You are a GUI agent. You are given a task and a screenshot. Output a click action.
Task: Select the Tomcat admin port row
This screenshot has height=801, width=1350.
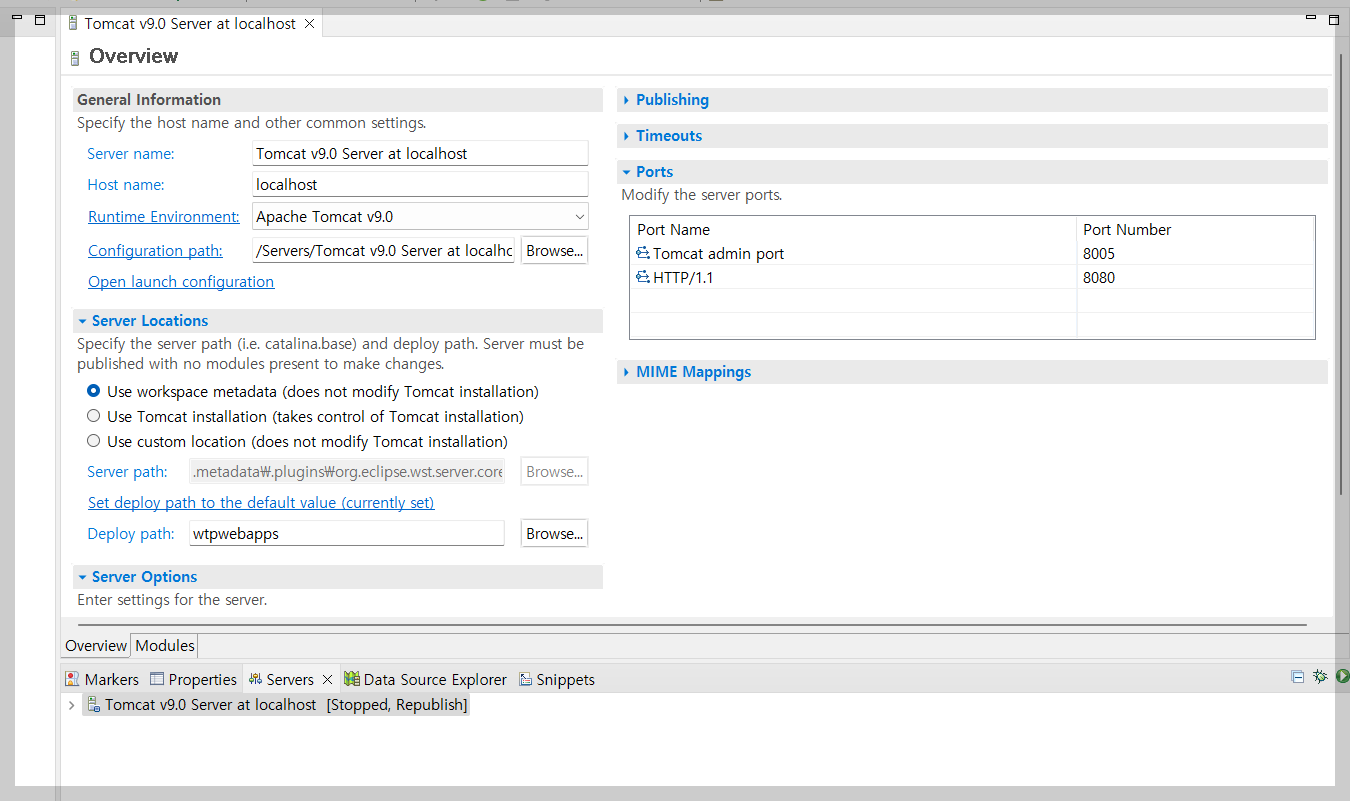point(972,254)
